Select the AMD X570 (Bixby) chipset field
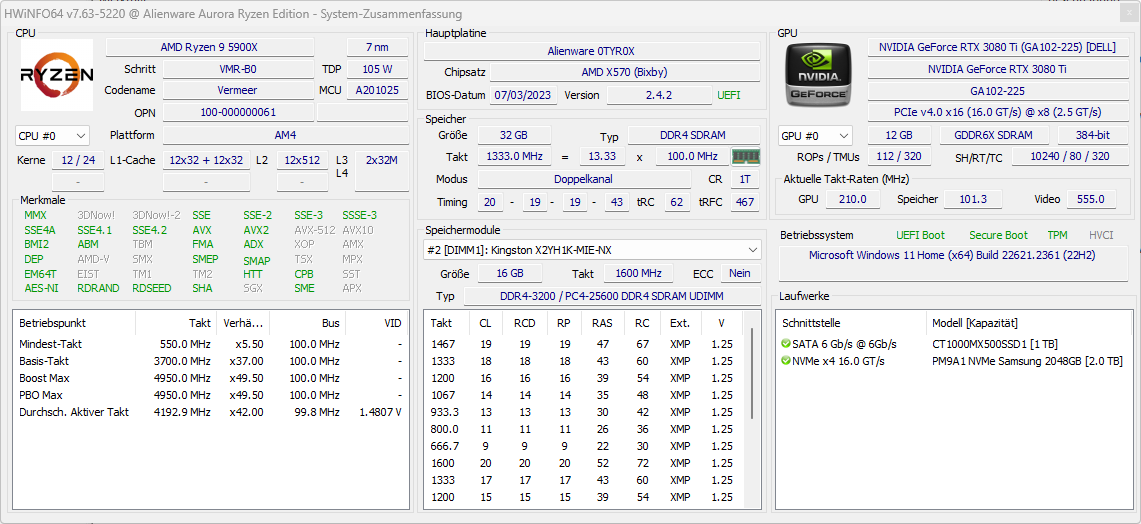Image resolution: width=1141 pixels, height=524 pixels. (624, 72)
